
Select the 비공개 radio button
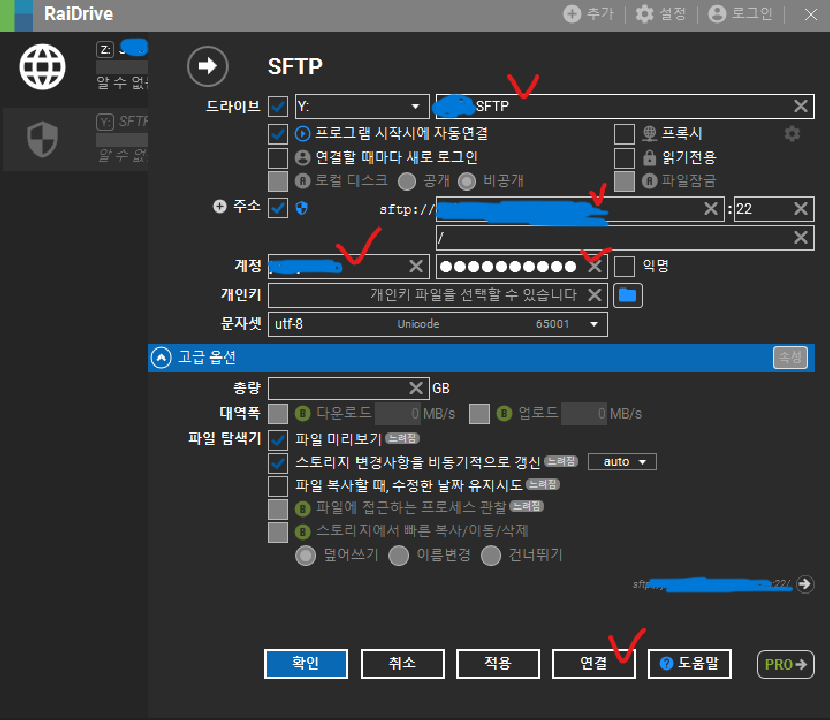click(467, 182)
